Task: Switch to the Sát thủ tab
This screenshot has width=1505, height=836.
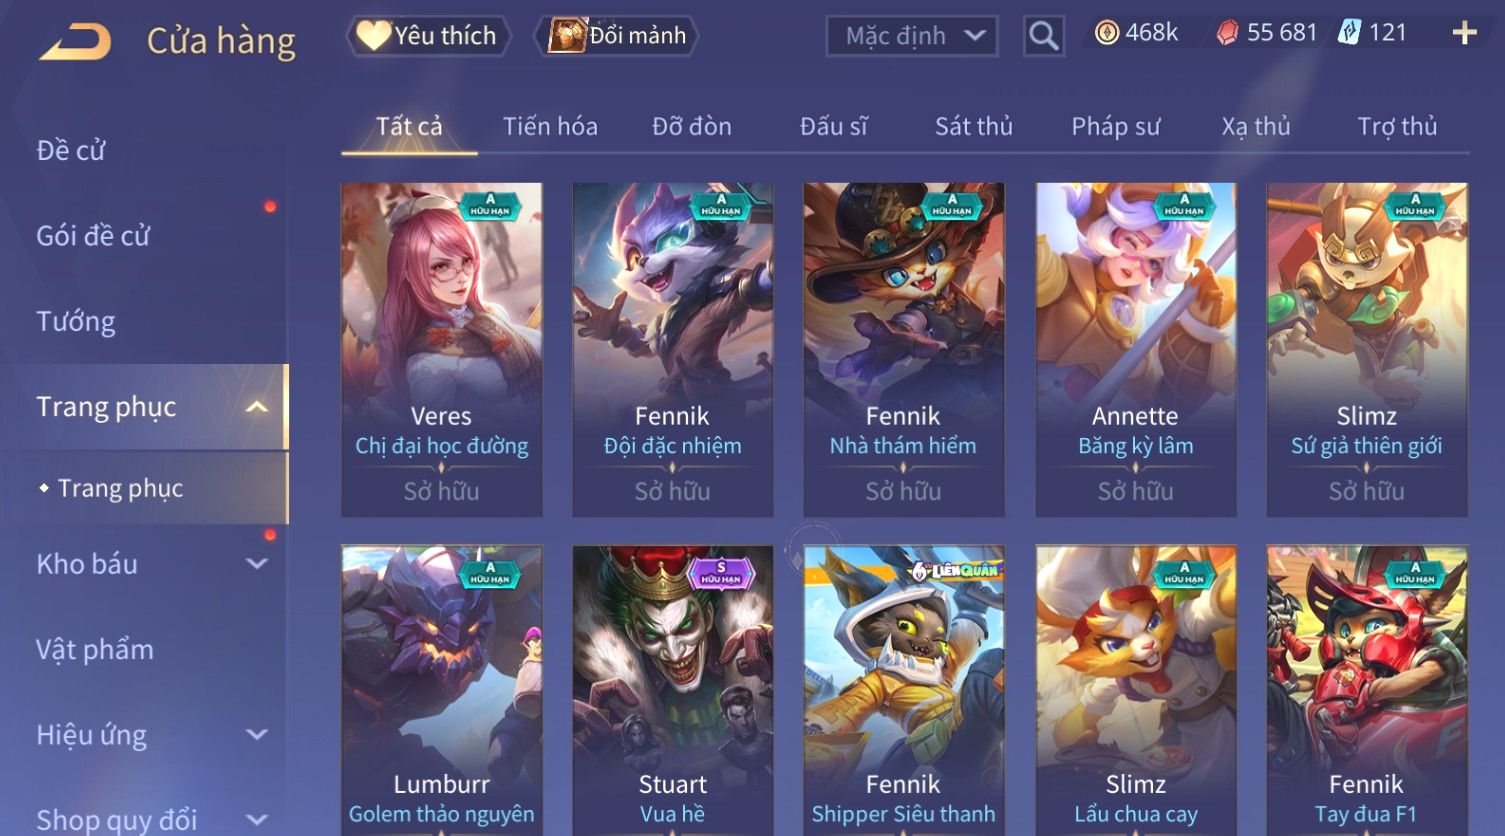Action: (x=974, y=127)
